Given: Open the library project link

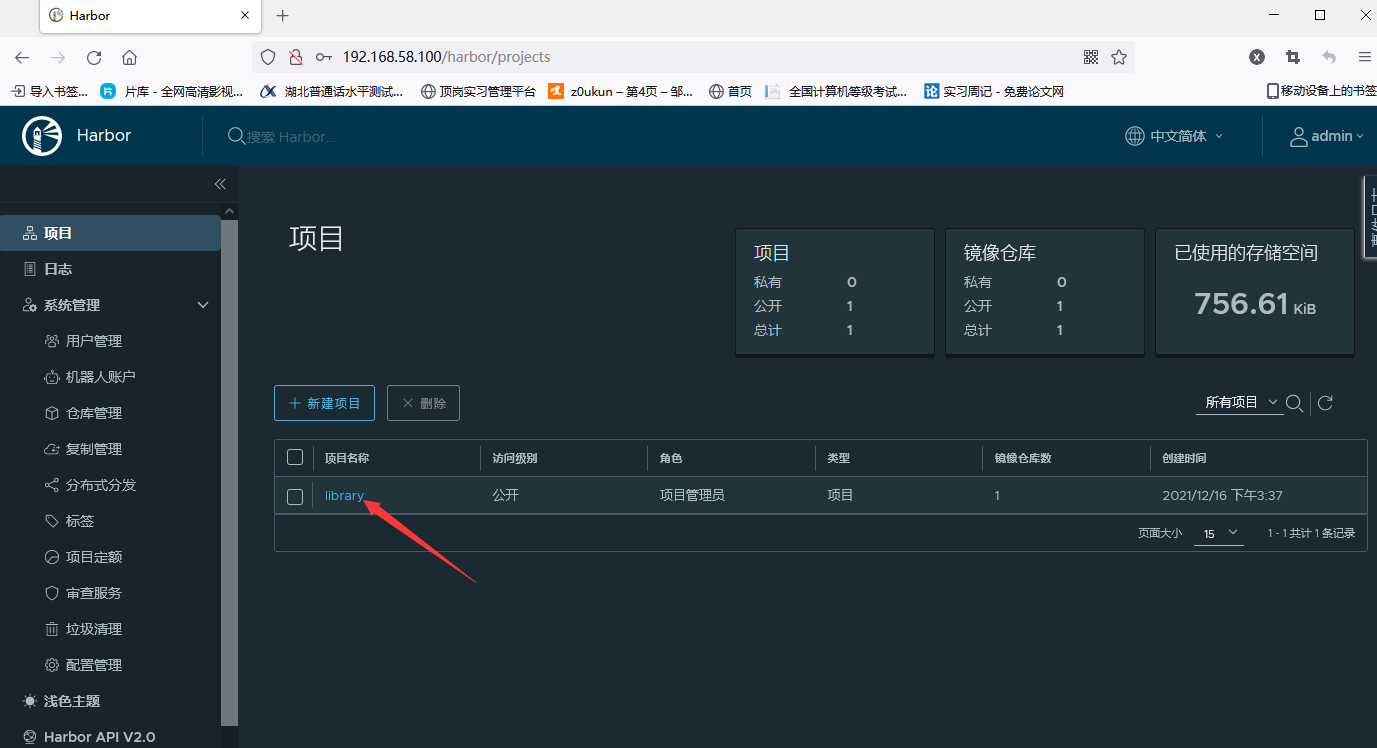Looking at the screenshot, I should click(344, 495).
